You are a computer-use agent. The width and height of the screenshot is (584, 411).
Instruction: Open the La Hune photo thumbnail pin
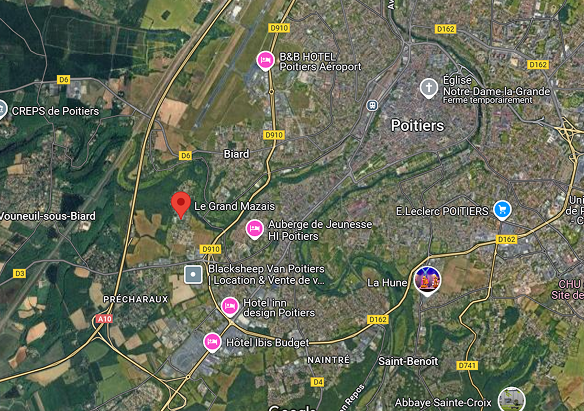tap(427, 281)
